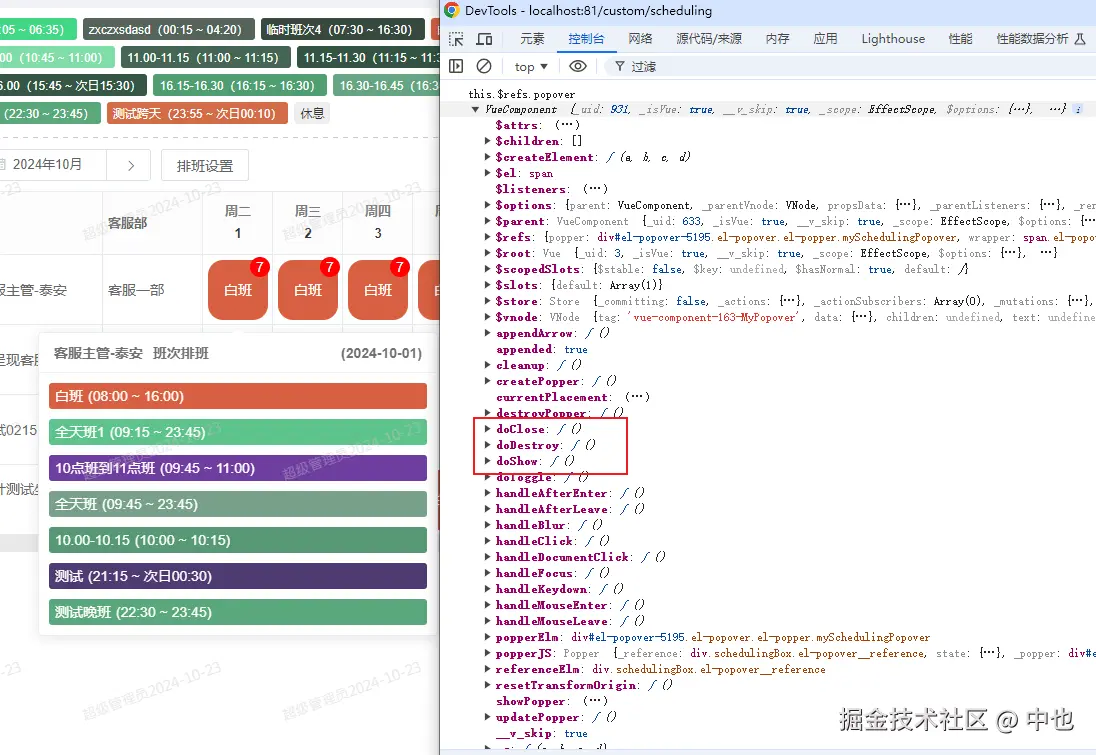This screenshot has height=755, width=1096.
Task: Choose 10.00-10.15 (10:00 ~ 10:15) in popover
Action: point(238,540)
